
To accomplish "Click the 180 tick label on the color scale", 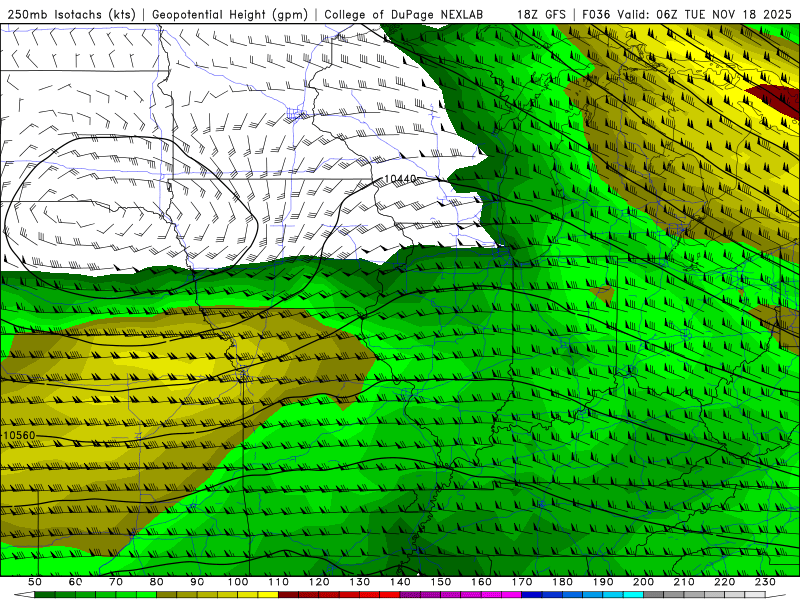I will coord(563,582).
